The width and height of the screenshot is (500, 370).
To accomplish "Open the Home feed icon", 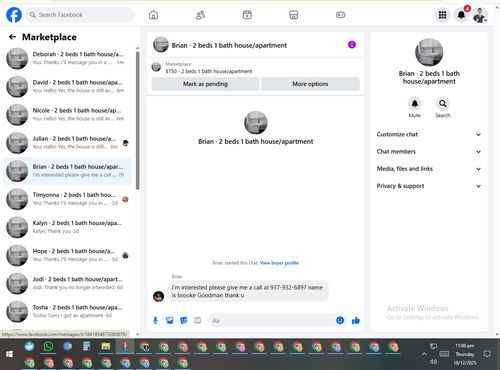I will pyautogui.click(x=153, y=15).
